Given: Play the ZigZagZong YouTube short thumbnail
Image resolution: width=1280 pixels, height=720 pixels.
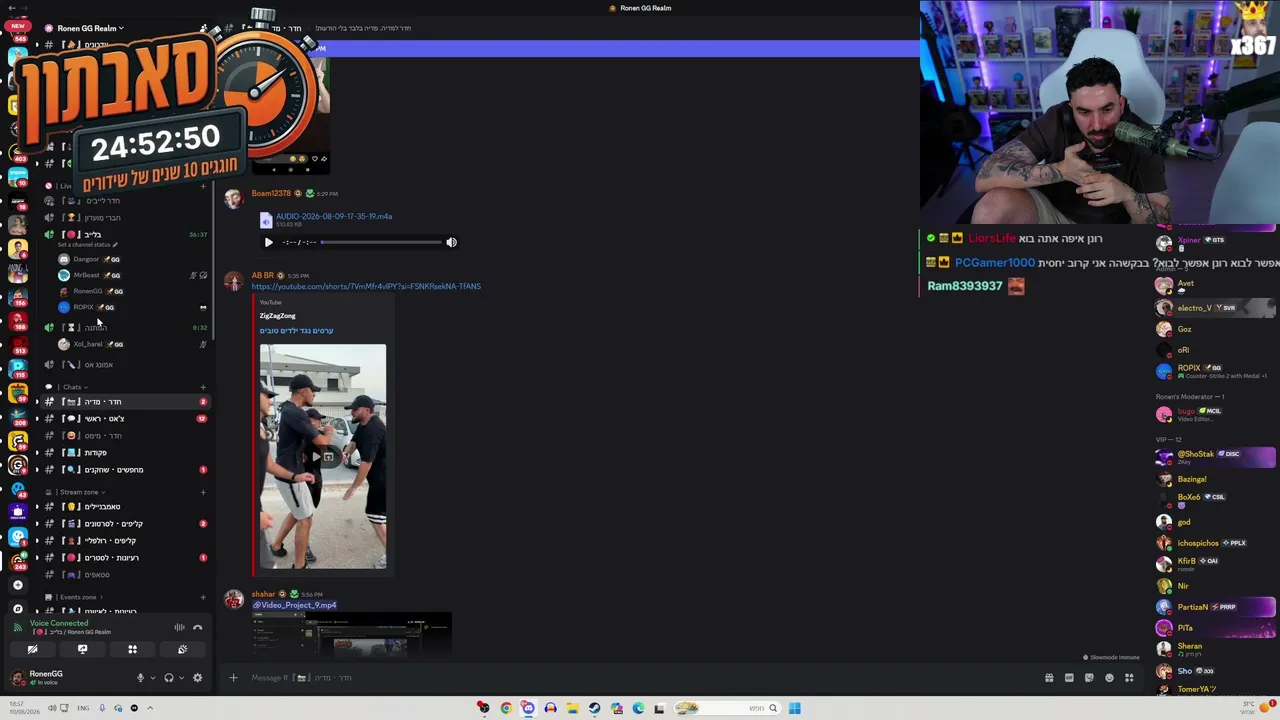Looking at the screenshot, I should pos(322,457).
